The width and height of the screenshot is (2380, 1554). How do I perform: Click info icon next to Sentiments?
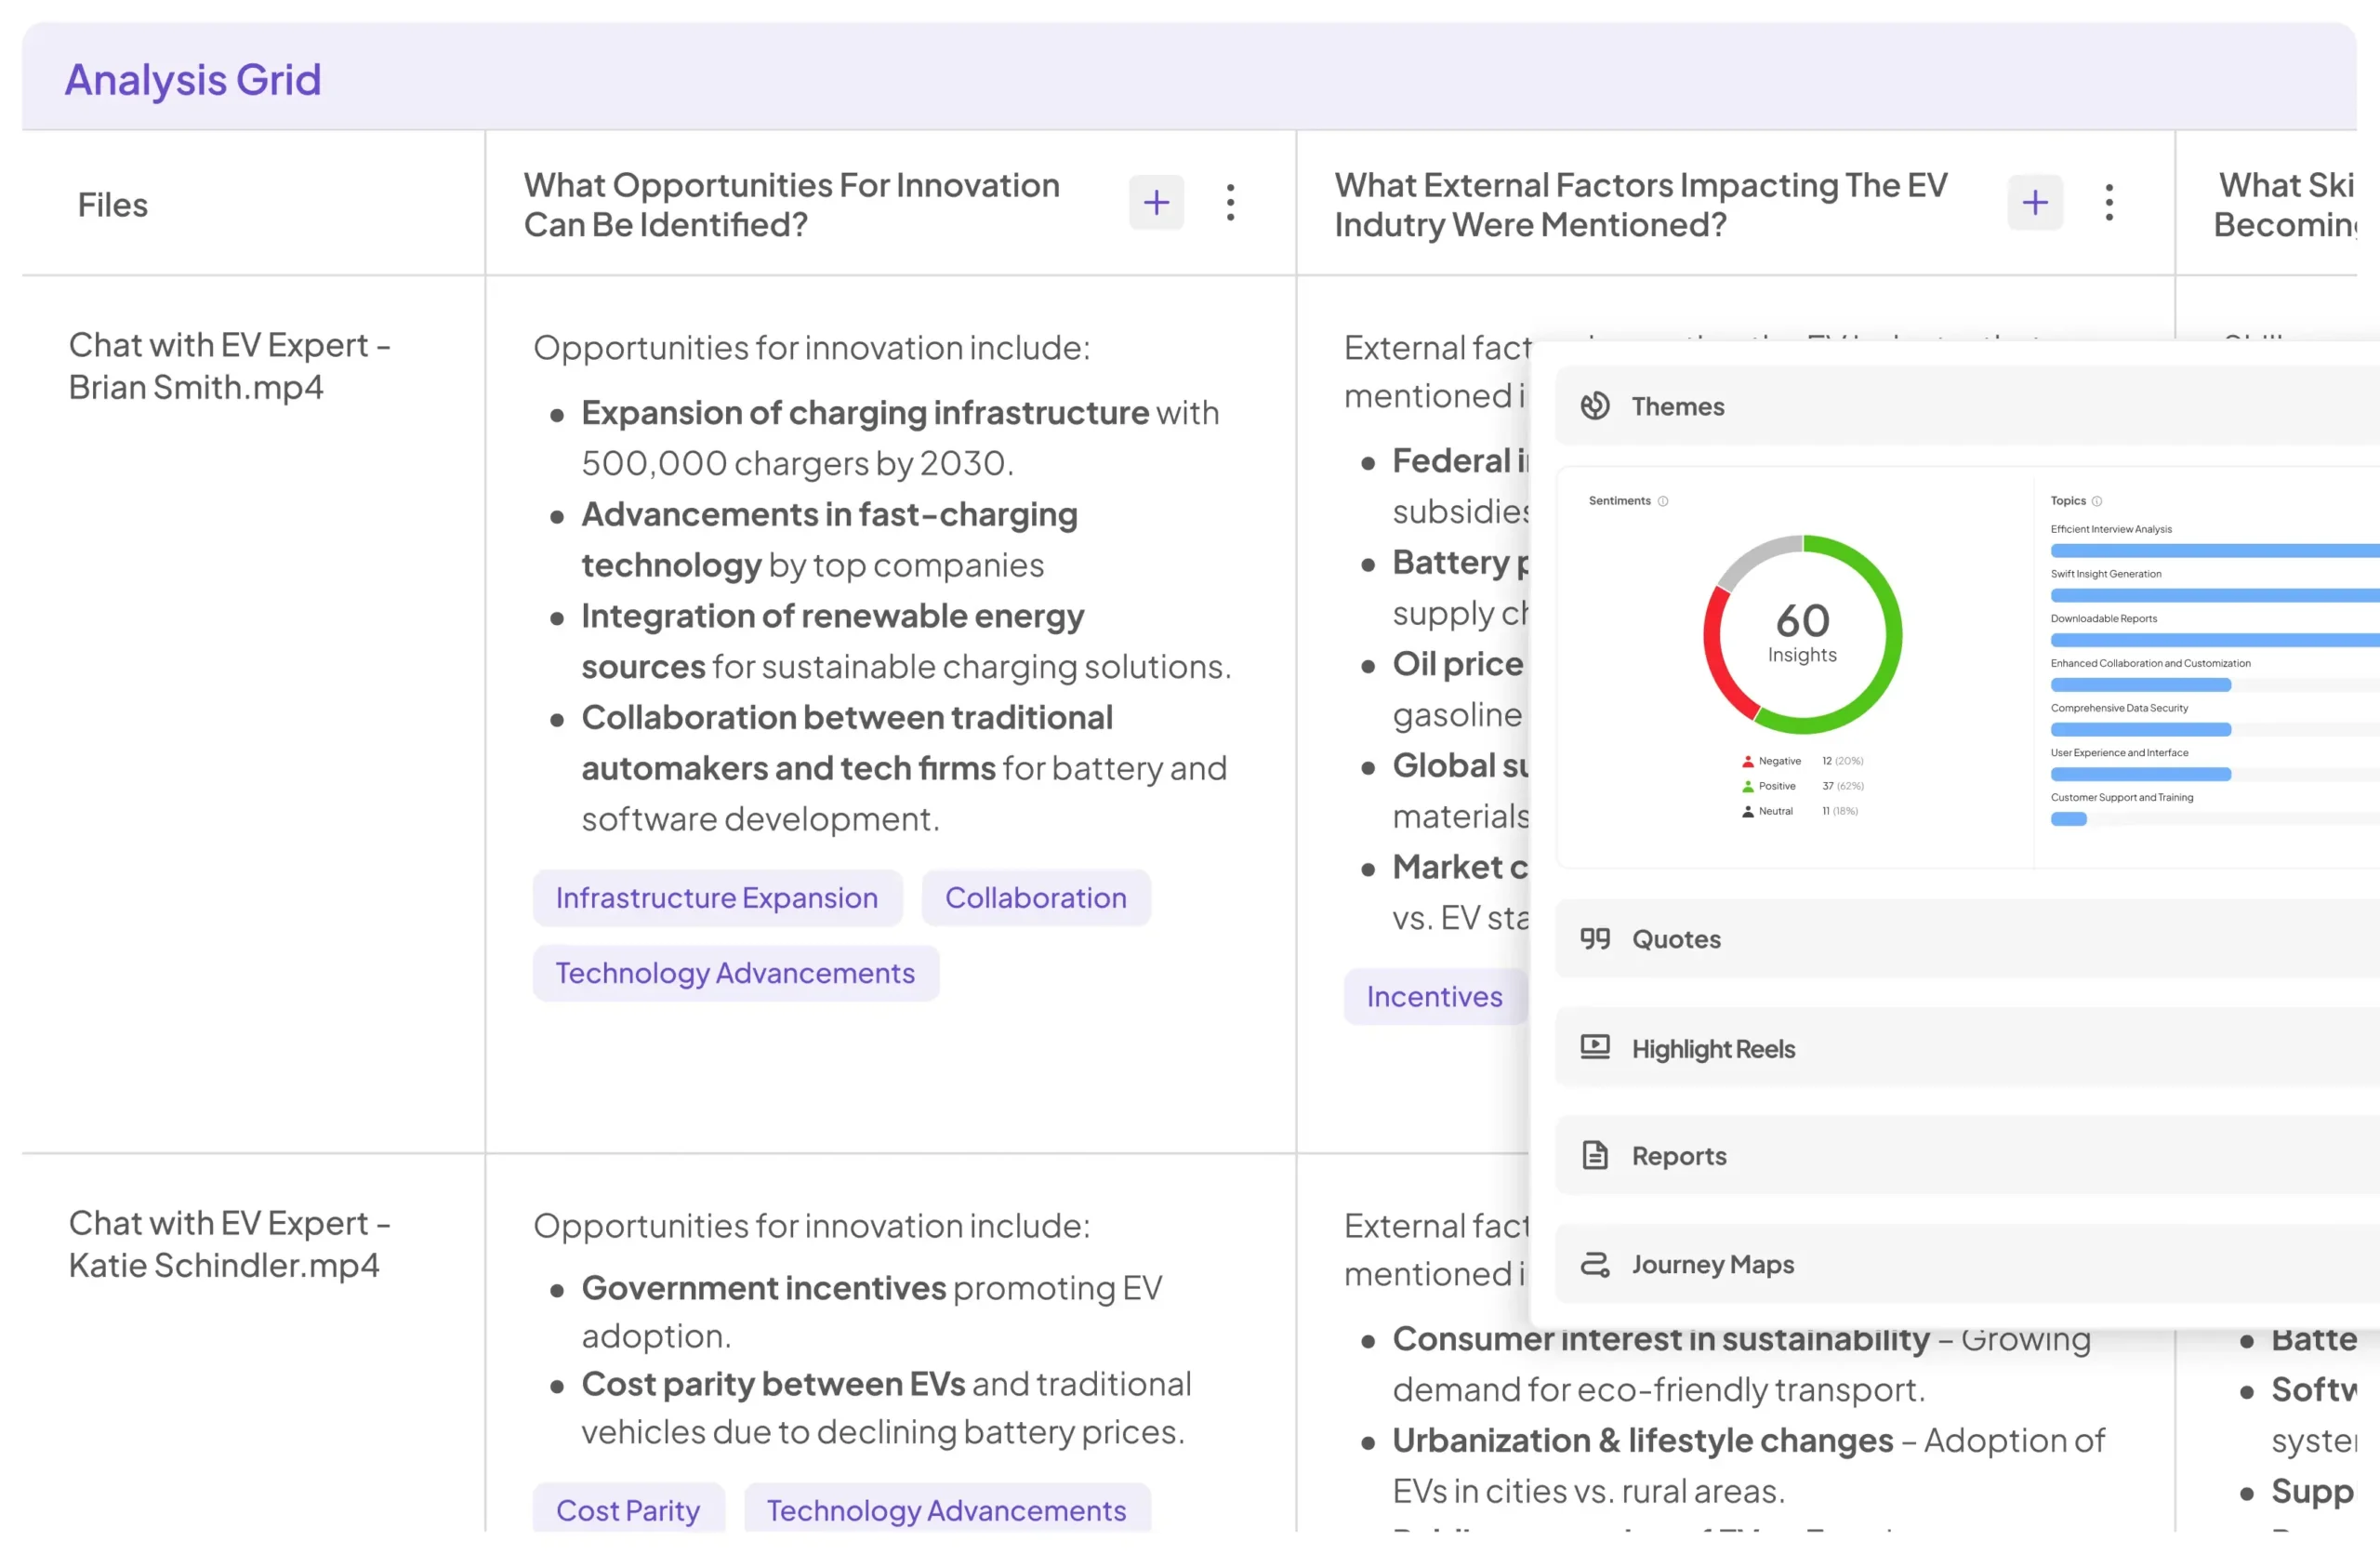coord(1663,501)
